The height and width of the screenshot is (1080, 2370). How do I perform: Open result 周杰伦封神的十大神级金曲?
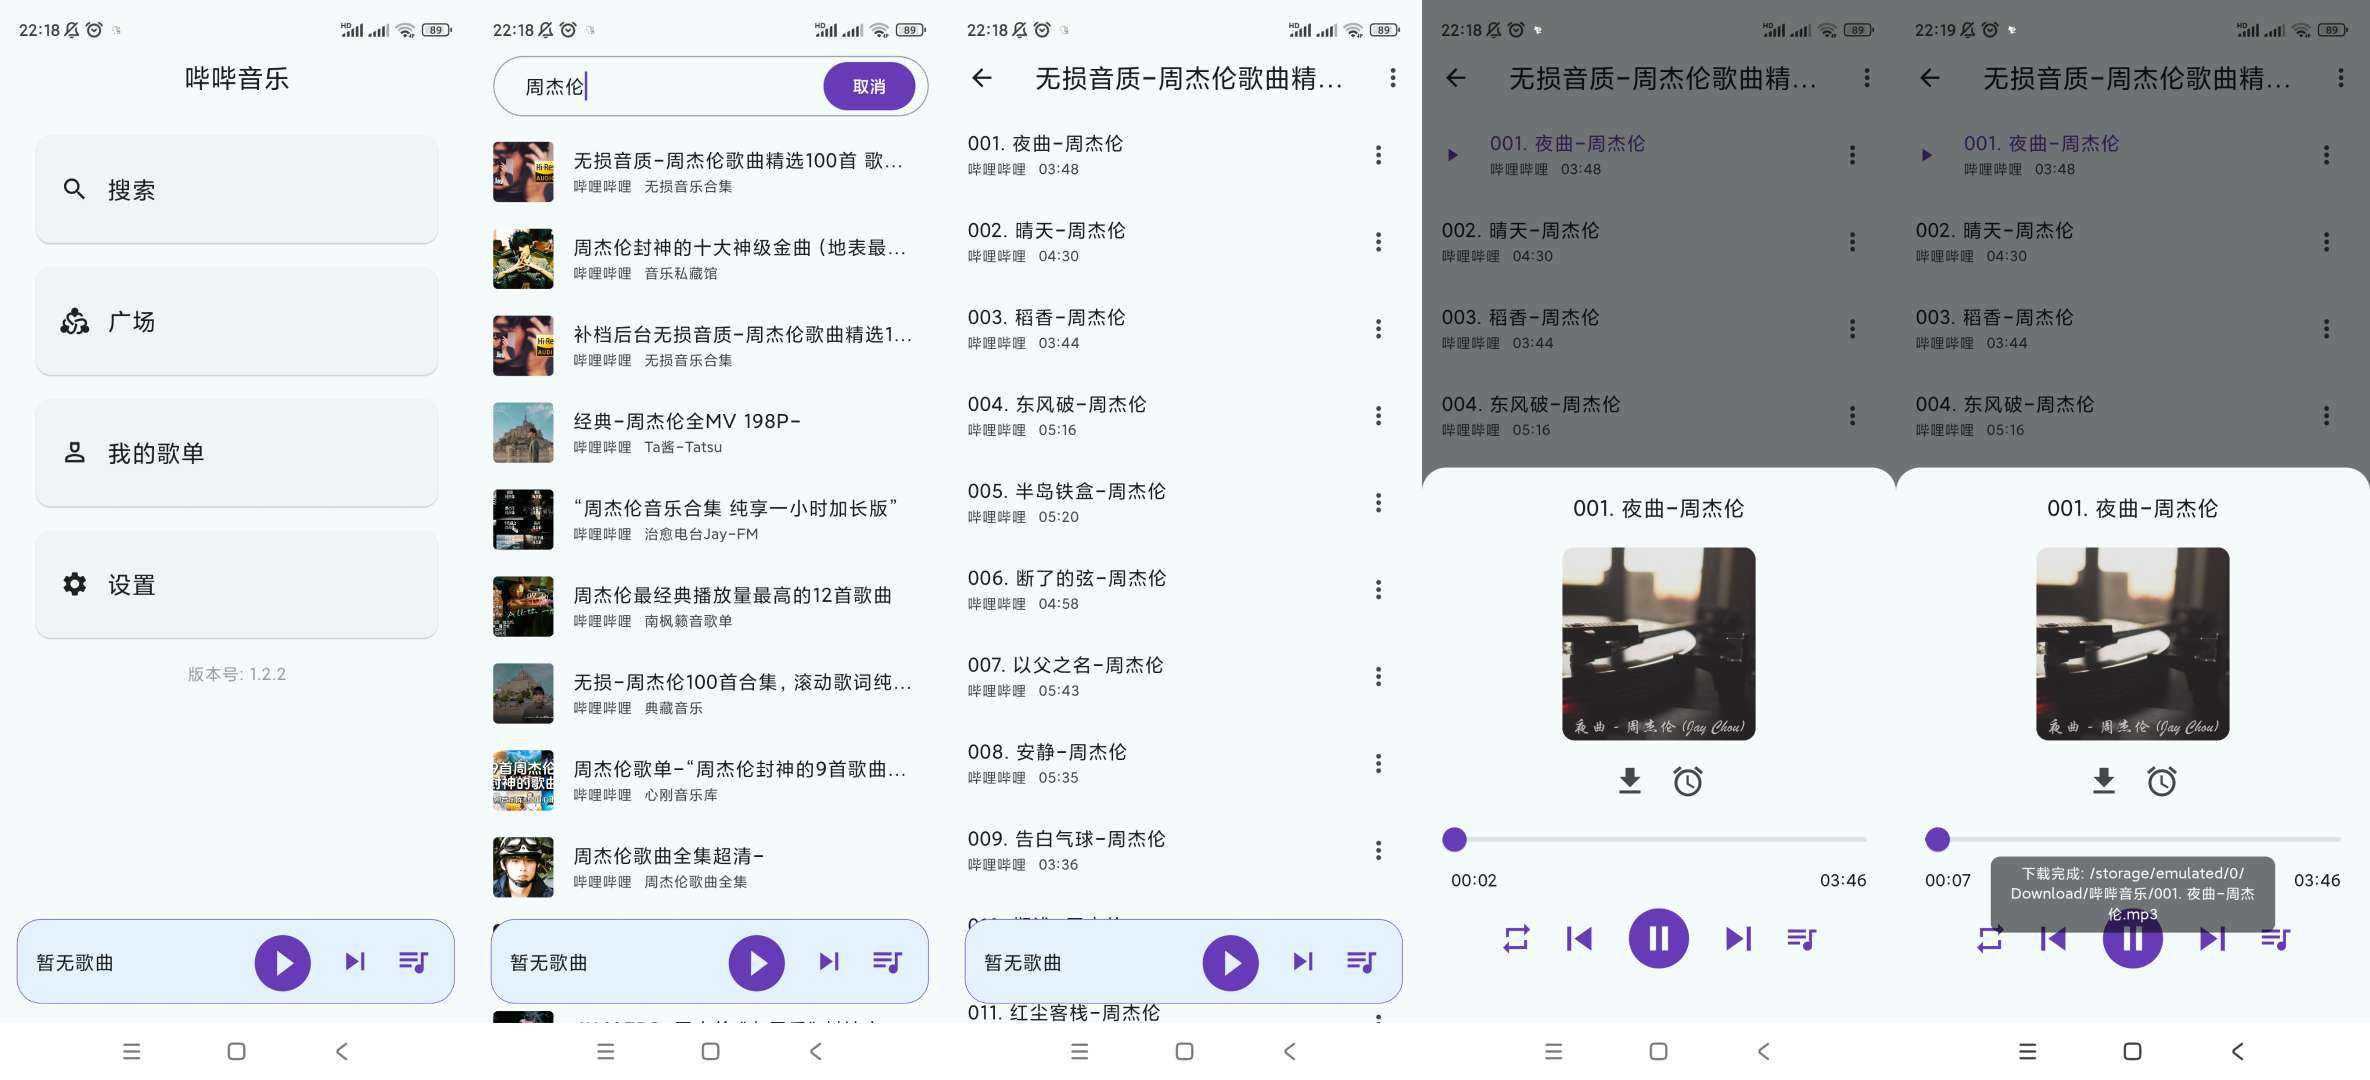710,259
